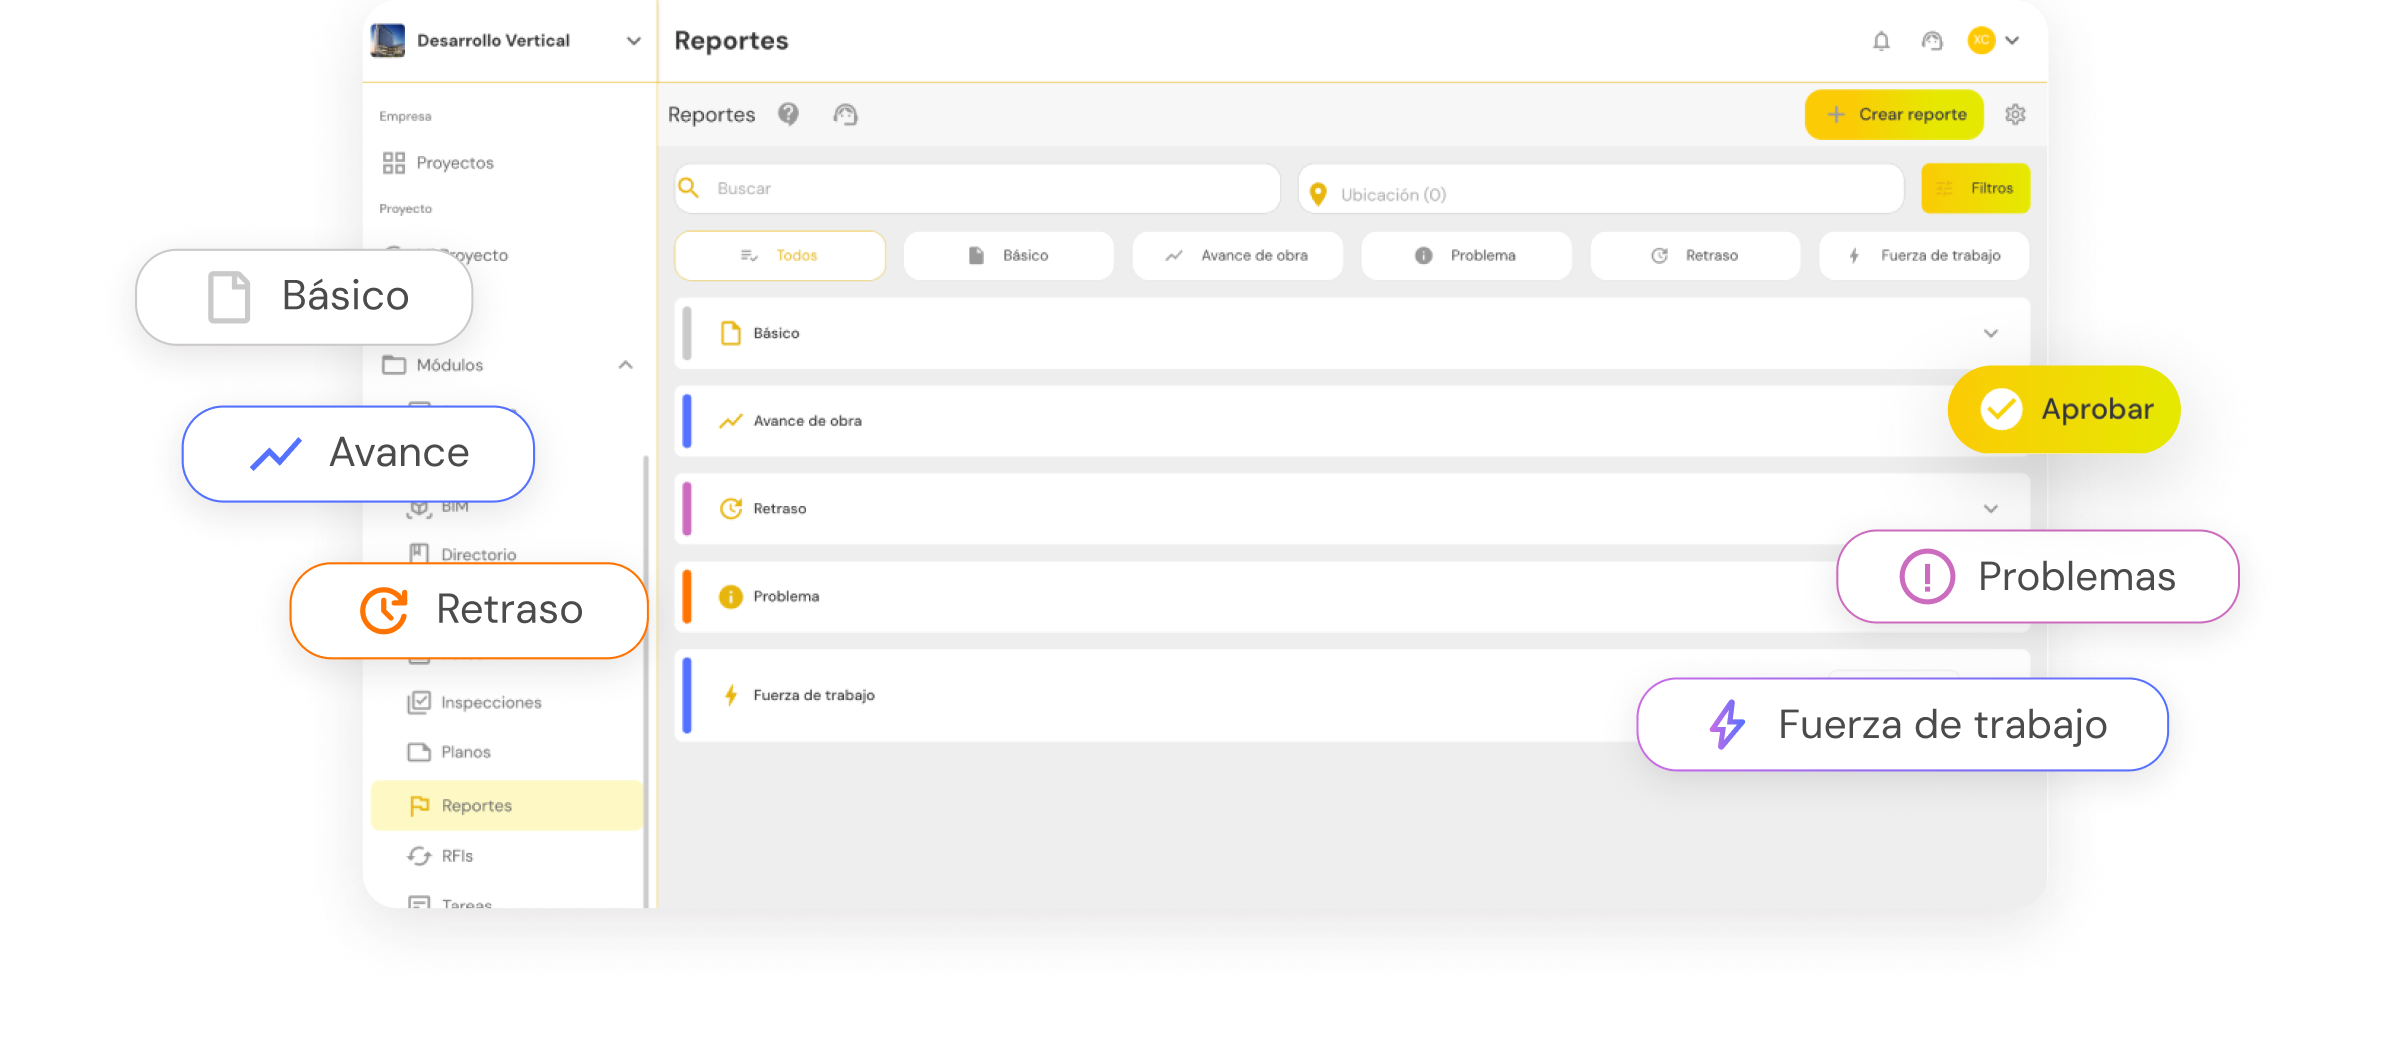
Task: Click the Planos folder icon
Action: coord(419,752)
